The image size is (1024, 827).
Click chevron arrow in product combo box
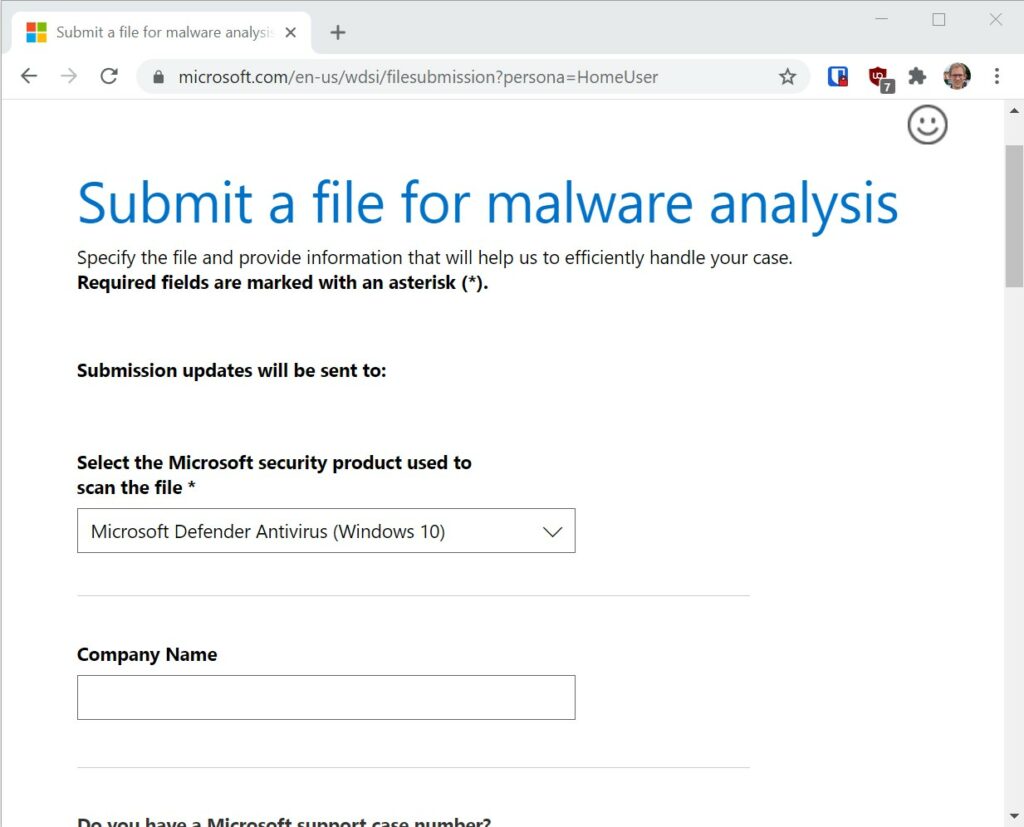pos(552,532)
